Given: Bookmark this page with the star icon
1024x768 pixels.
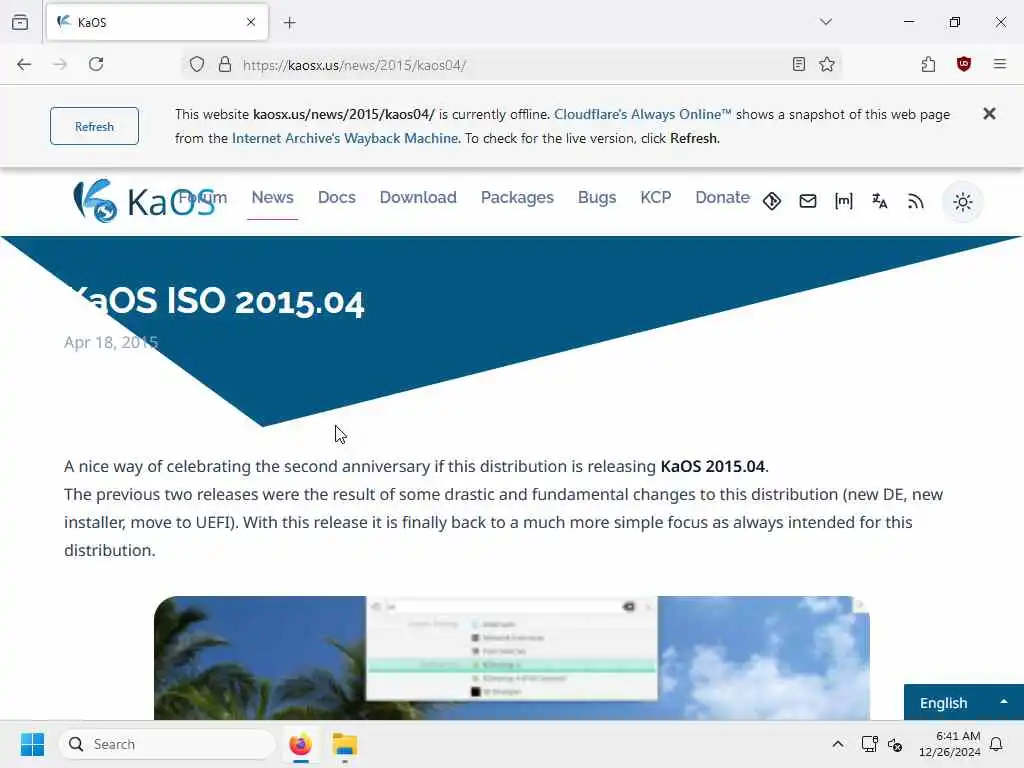Looking at the screenshot, I should [827, 64].
